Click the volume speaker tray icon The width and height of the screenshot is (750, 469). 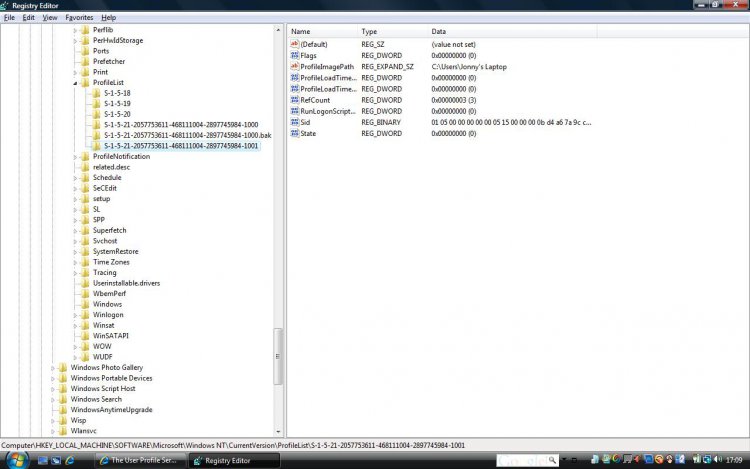pyautogui.click(x=717, y=459)
